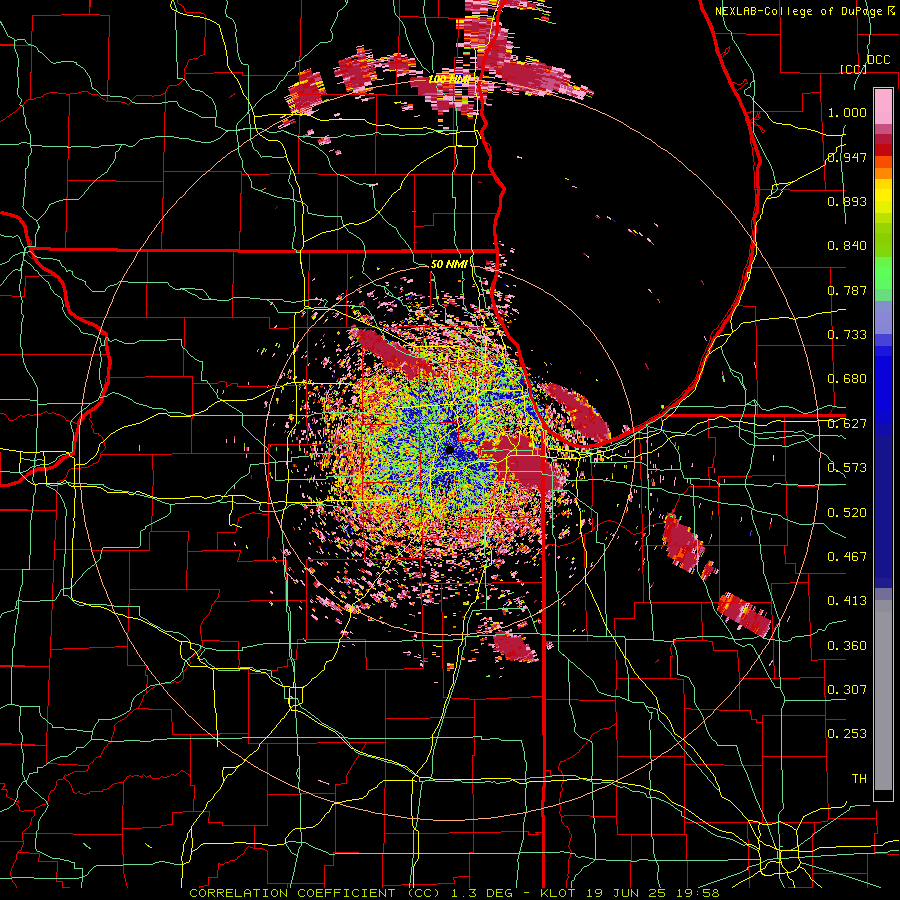Select the 0.787 scale value
The image size is (900, 900).
847,290
